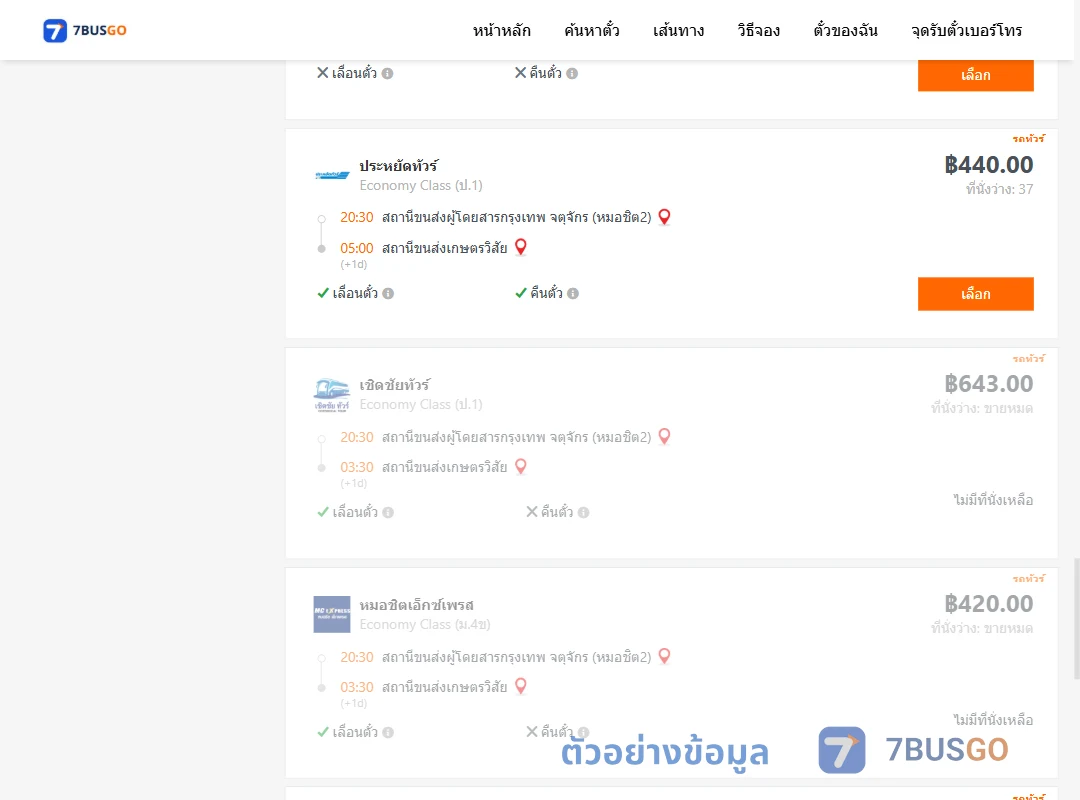The height and width of the screenshot is (800, 1080).
Task: Click the ประหยัดทัวร์ operator logo
Action: 332,175
